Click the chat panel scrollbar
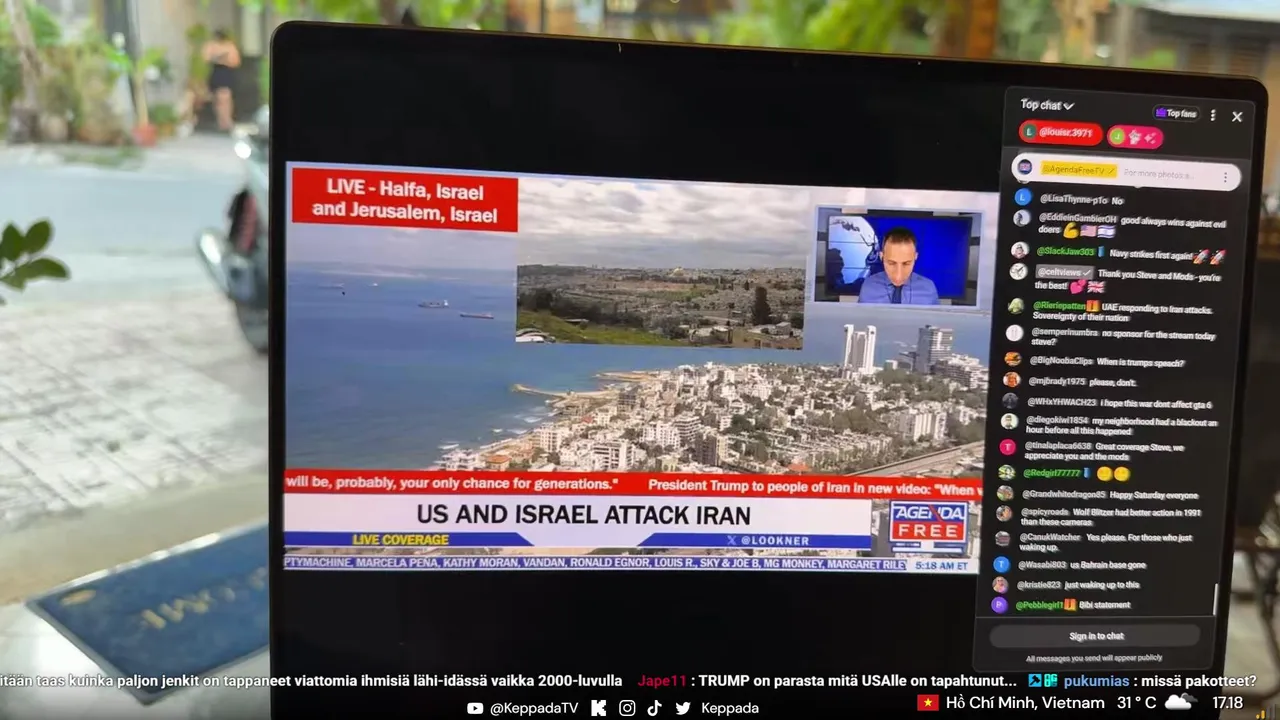 [x=1216, y=600]
